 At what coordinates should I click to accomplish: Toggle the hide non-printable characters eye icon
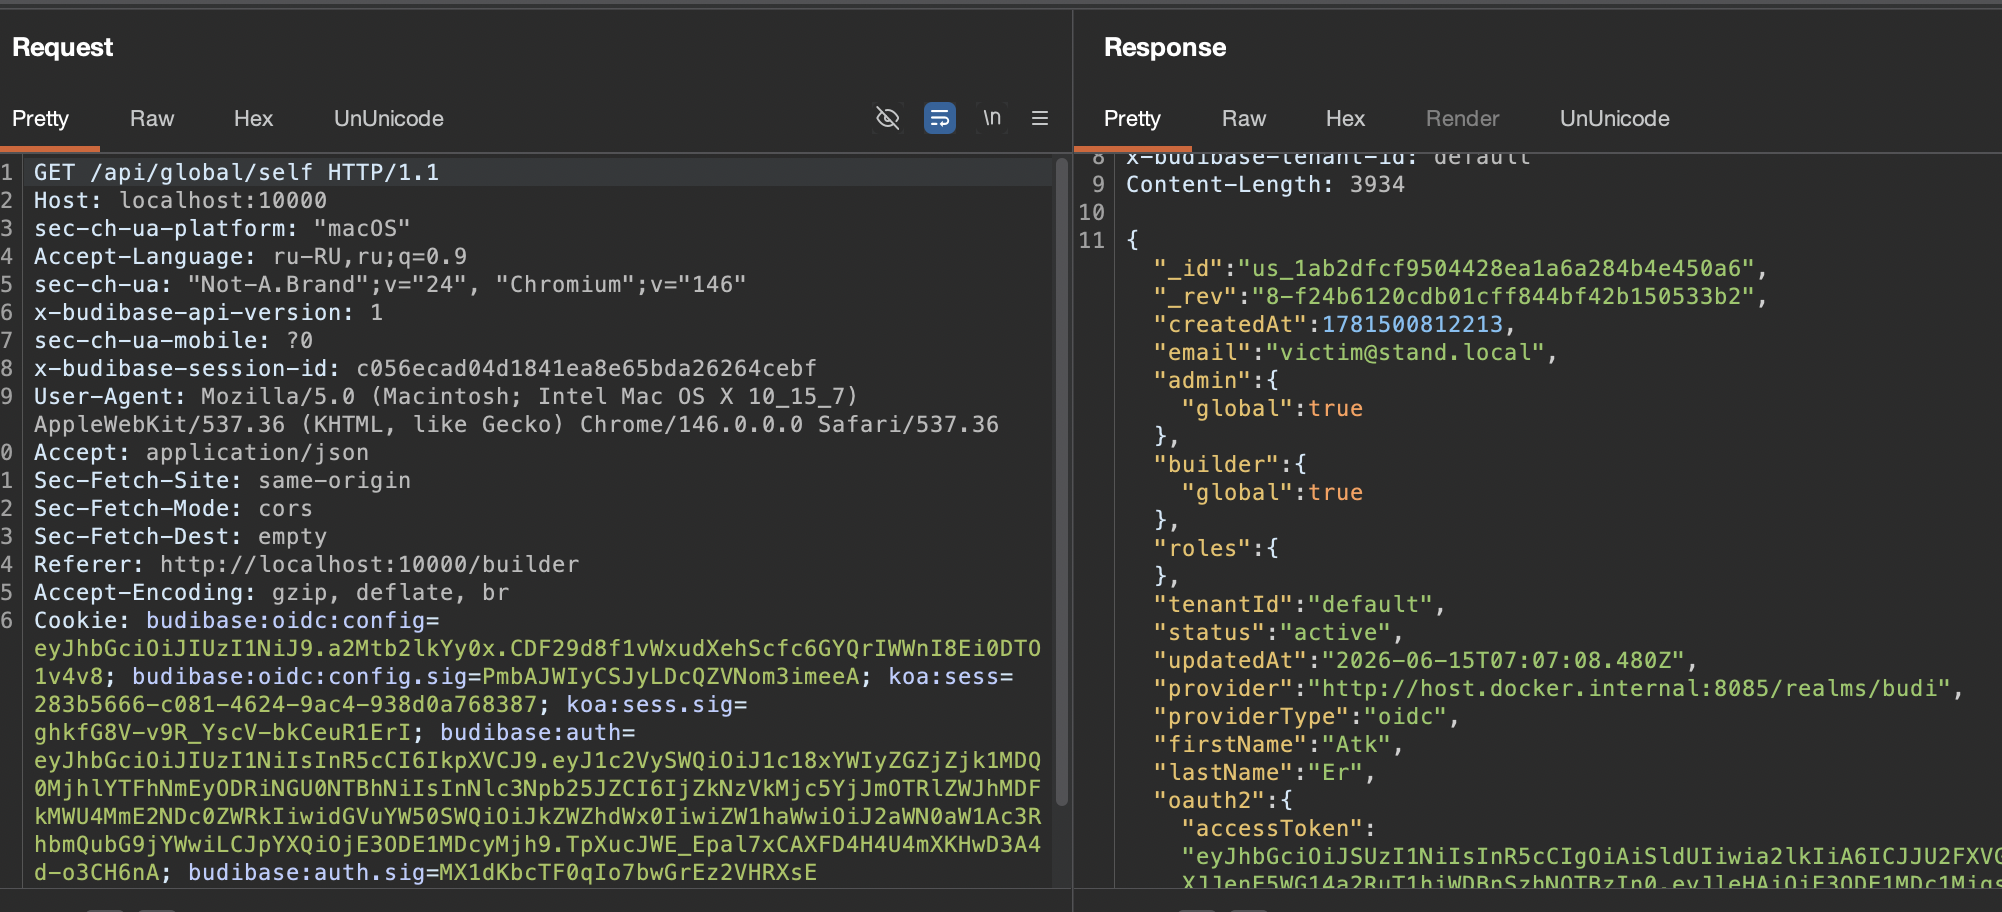coord(887,118)
